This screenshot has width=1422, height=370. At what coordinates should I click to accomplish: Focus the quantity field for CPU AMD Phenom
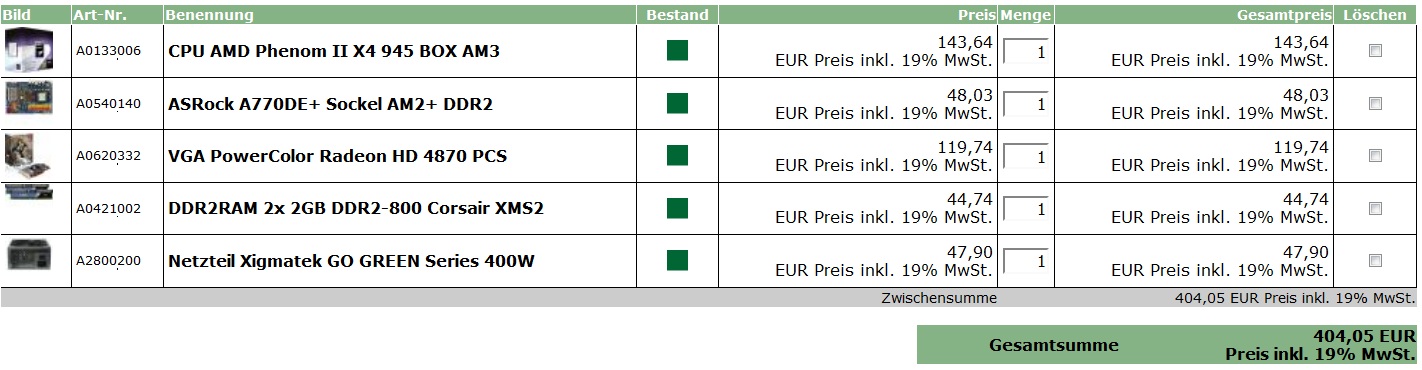click(1026, 51)
